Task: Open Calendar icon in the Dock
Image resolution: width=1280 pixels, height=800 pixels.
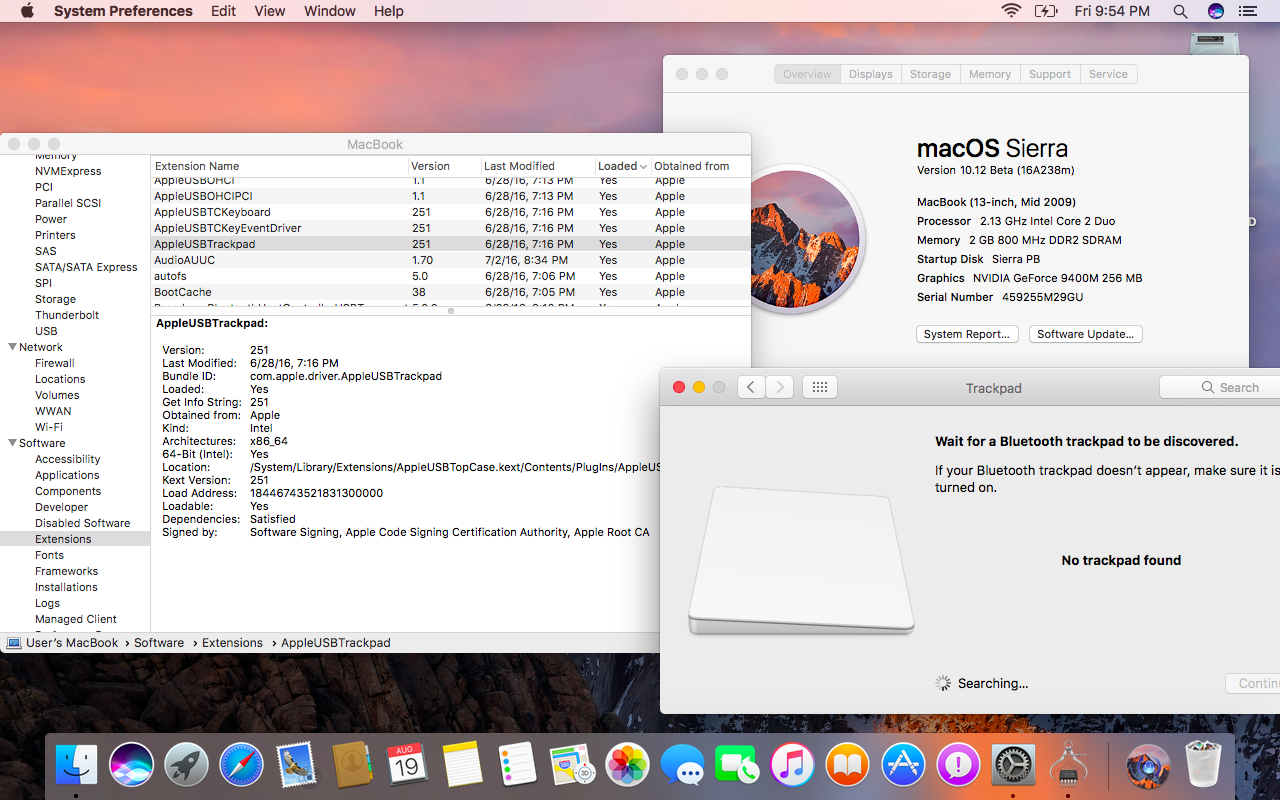Action: click(407, 766)
